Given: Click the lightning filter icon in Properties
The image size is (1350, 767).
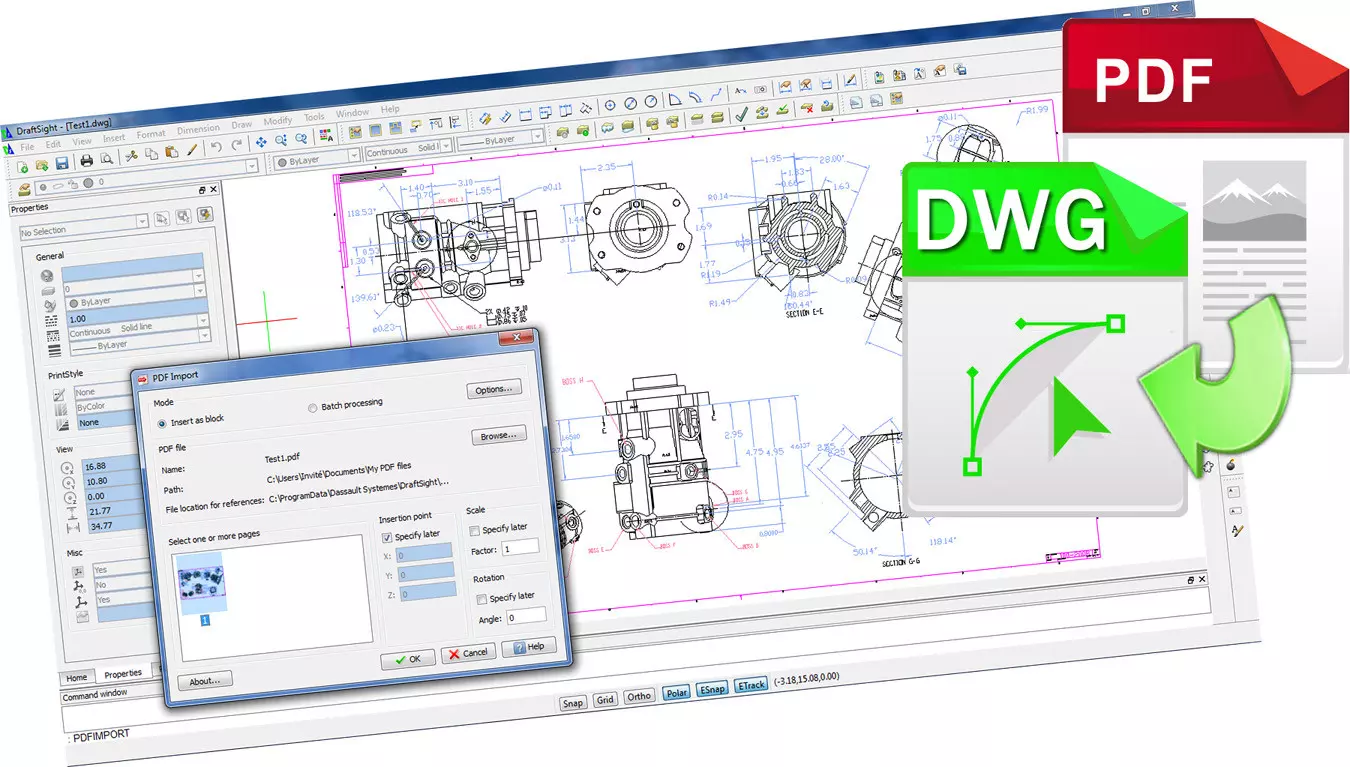Looking at the screenshot, I should point(205,214).
